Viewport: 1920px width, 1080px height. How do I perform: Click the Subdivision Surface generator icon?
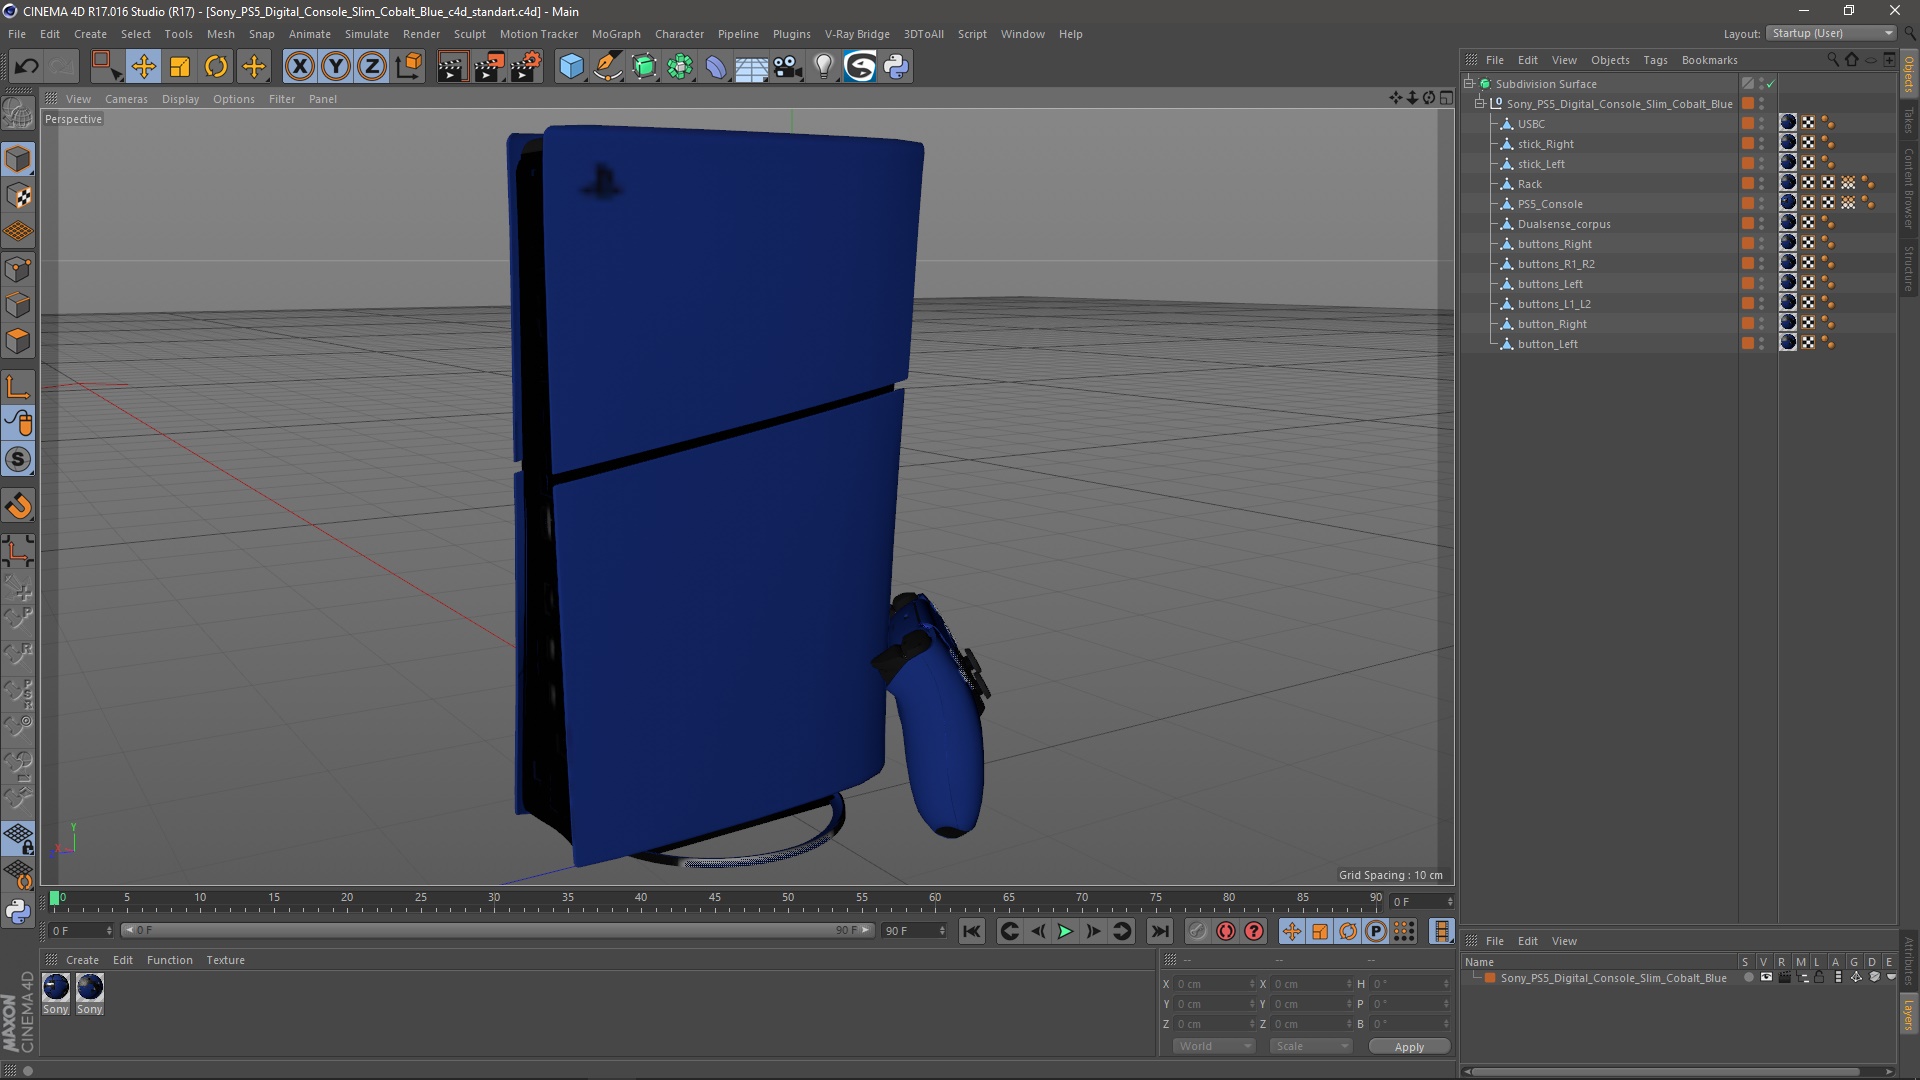pyautogui.click(x=644, y=66)
